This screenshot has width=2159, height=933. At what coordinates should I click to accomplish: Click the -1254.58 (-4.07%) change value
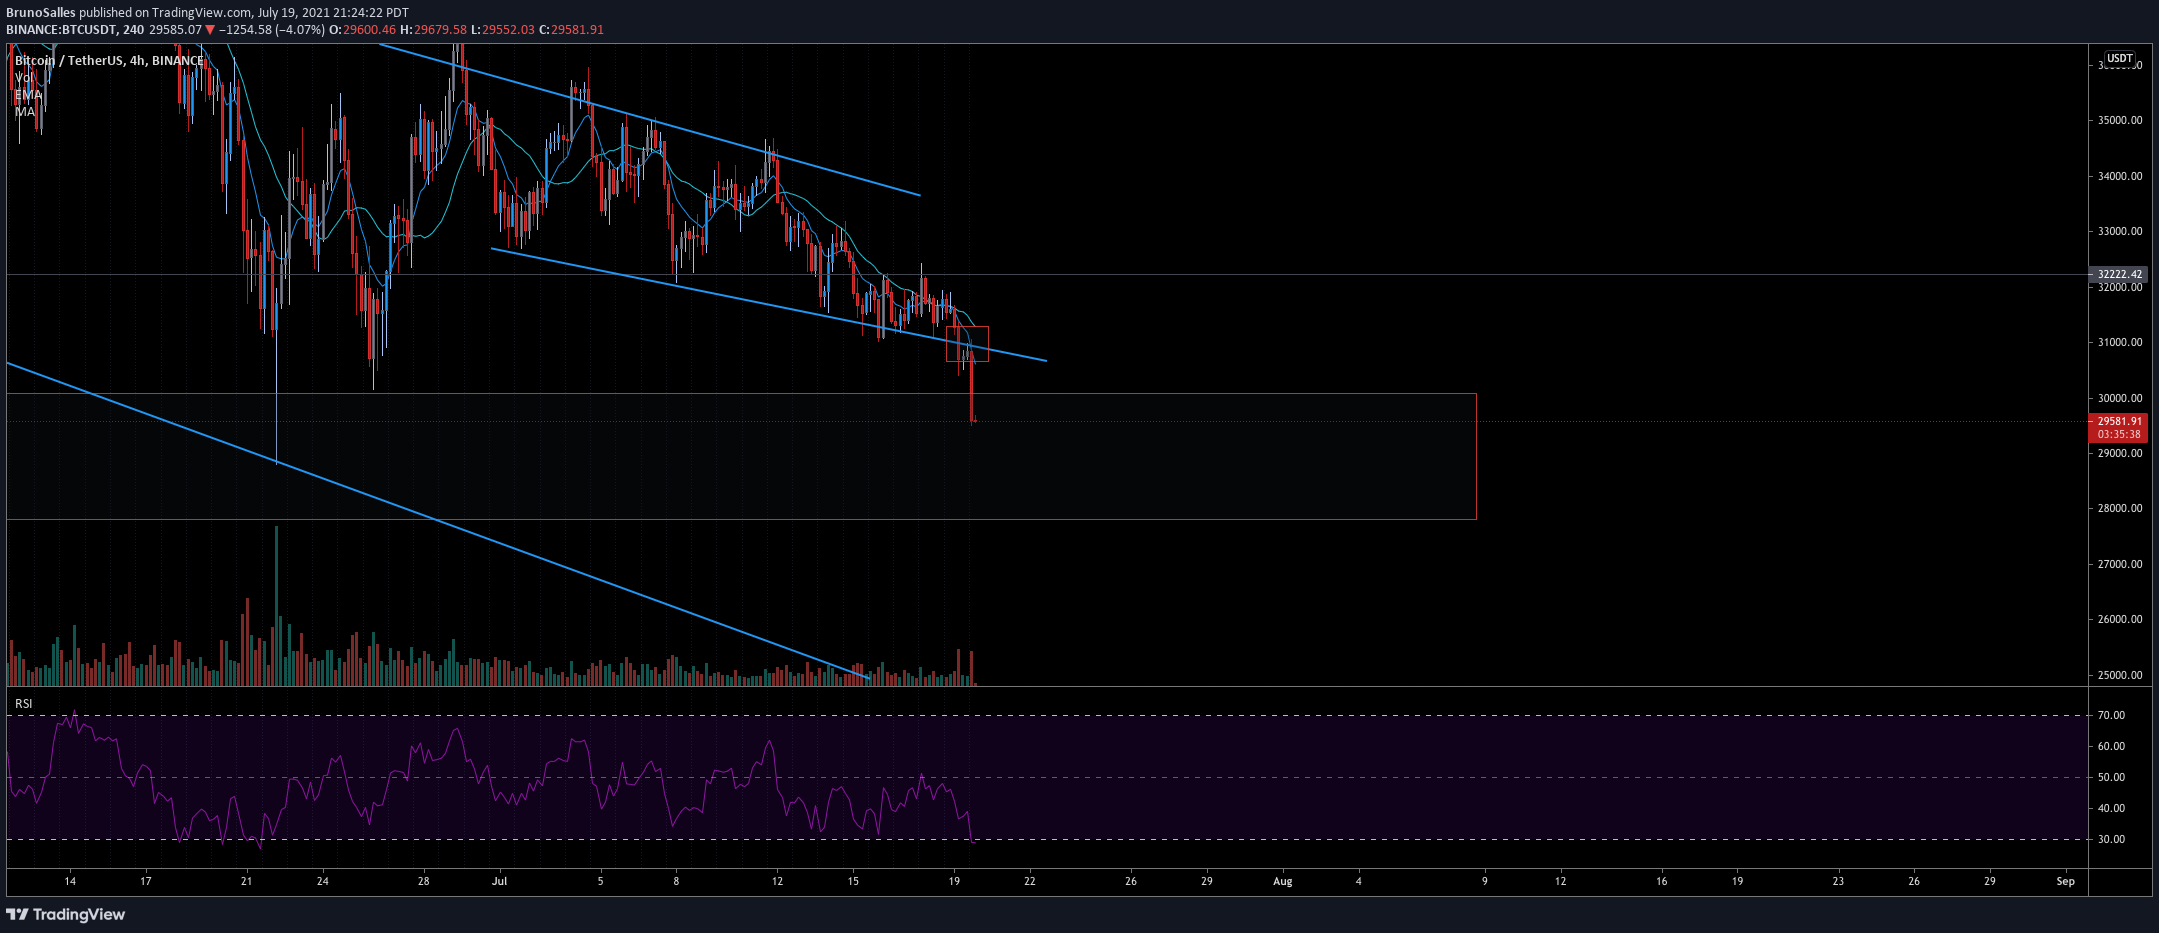270,30
